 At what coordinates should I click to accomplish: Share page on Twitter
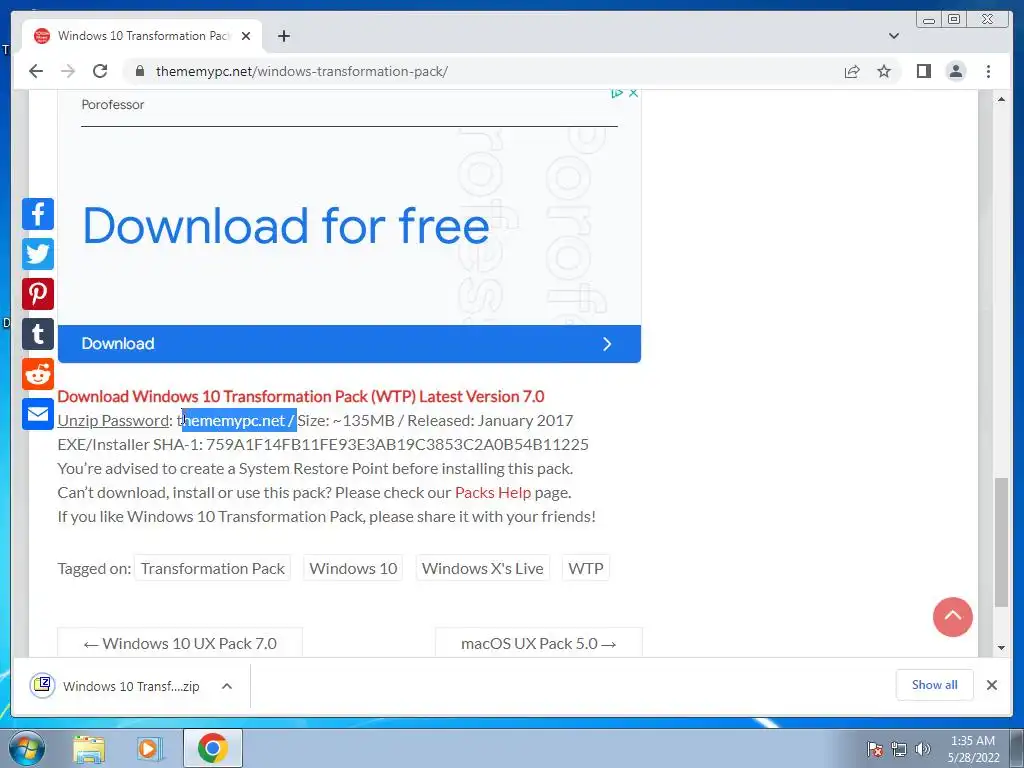pos(38,254)
